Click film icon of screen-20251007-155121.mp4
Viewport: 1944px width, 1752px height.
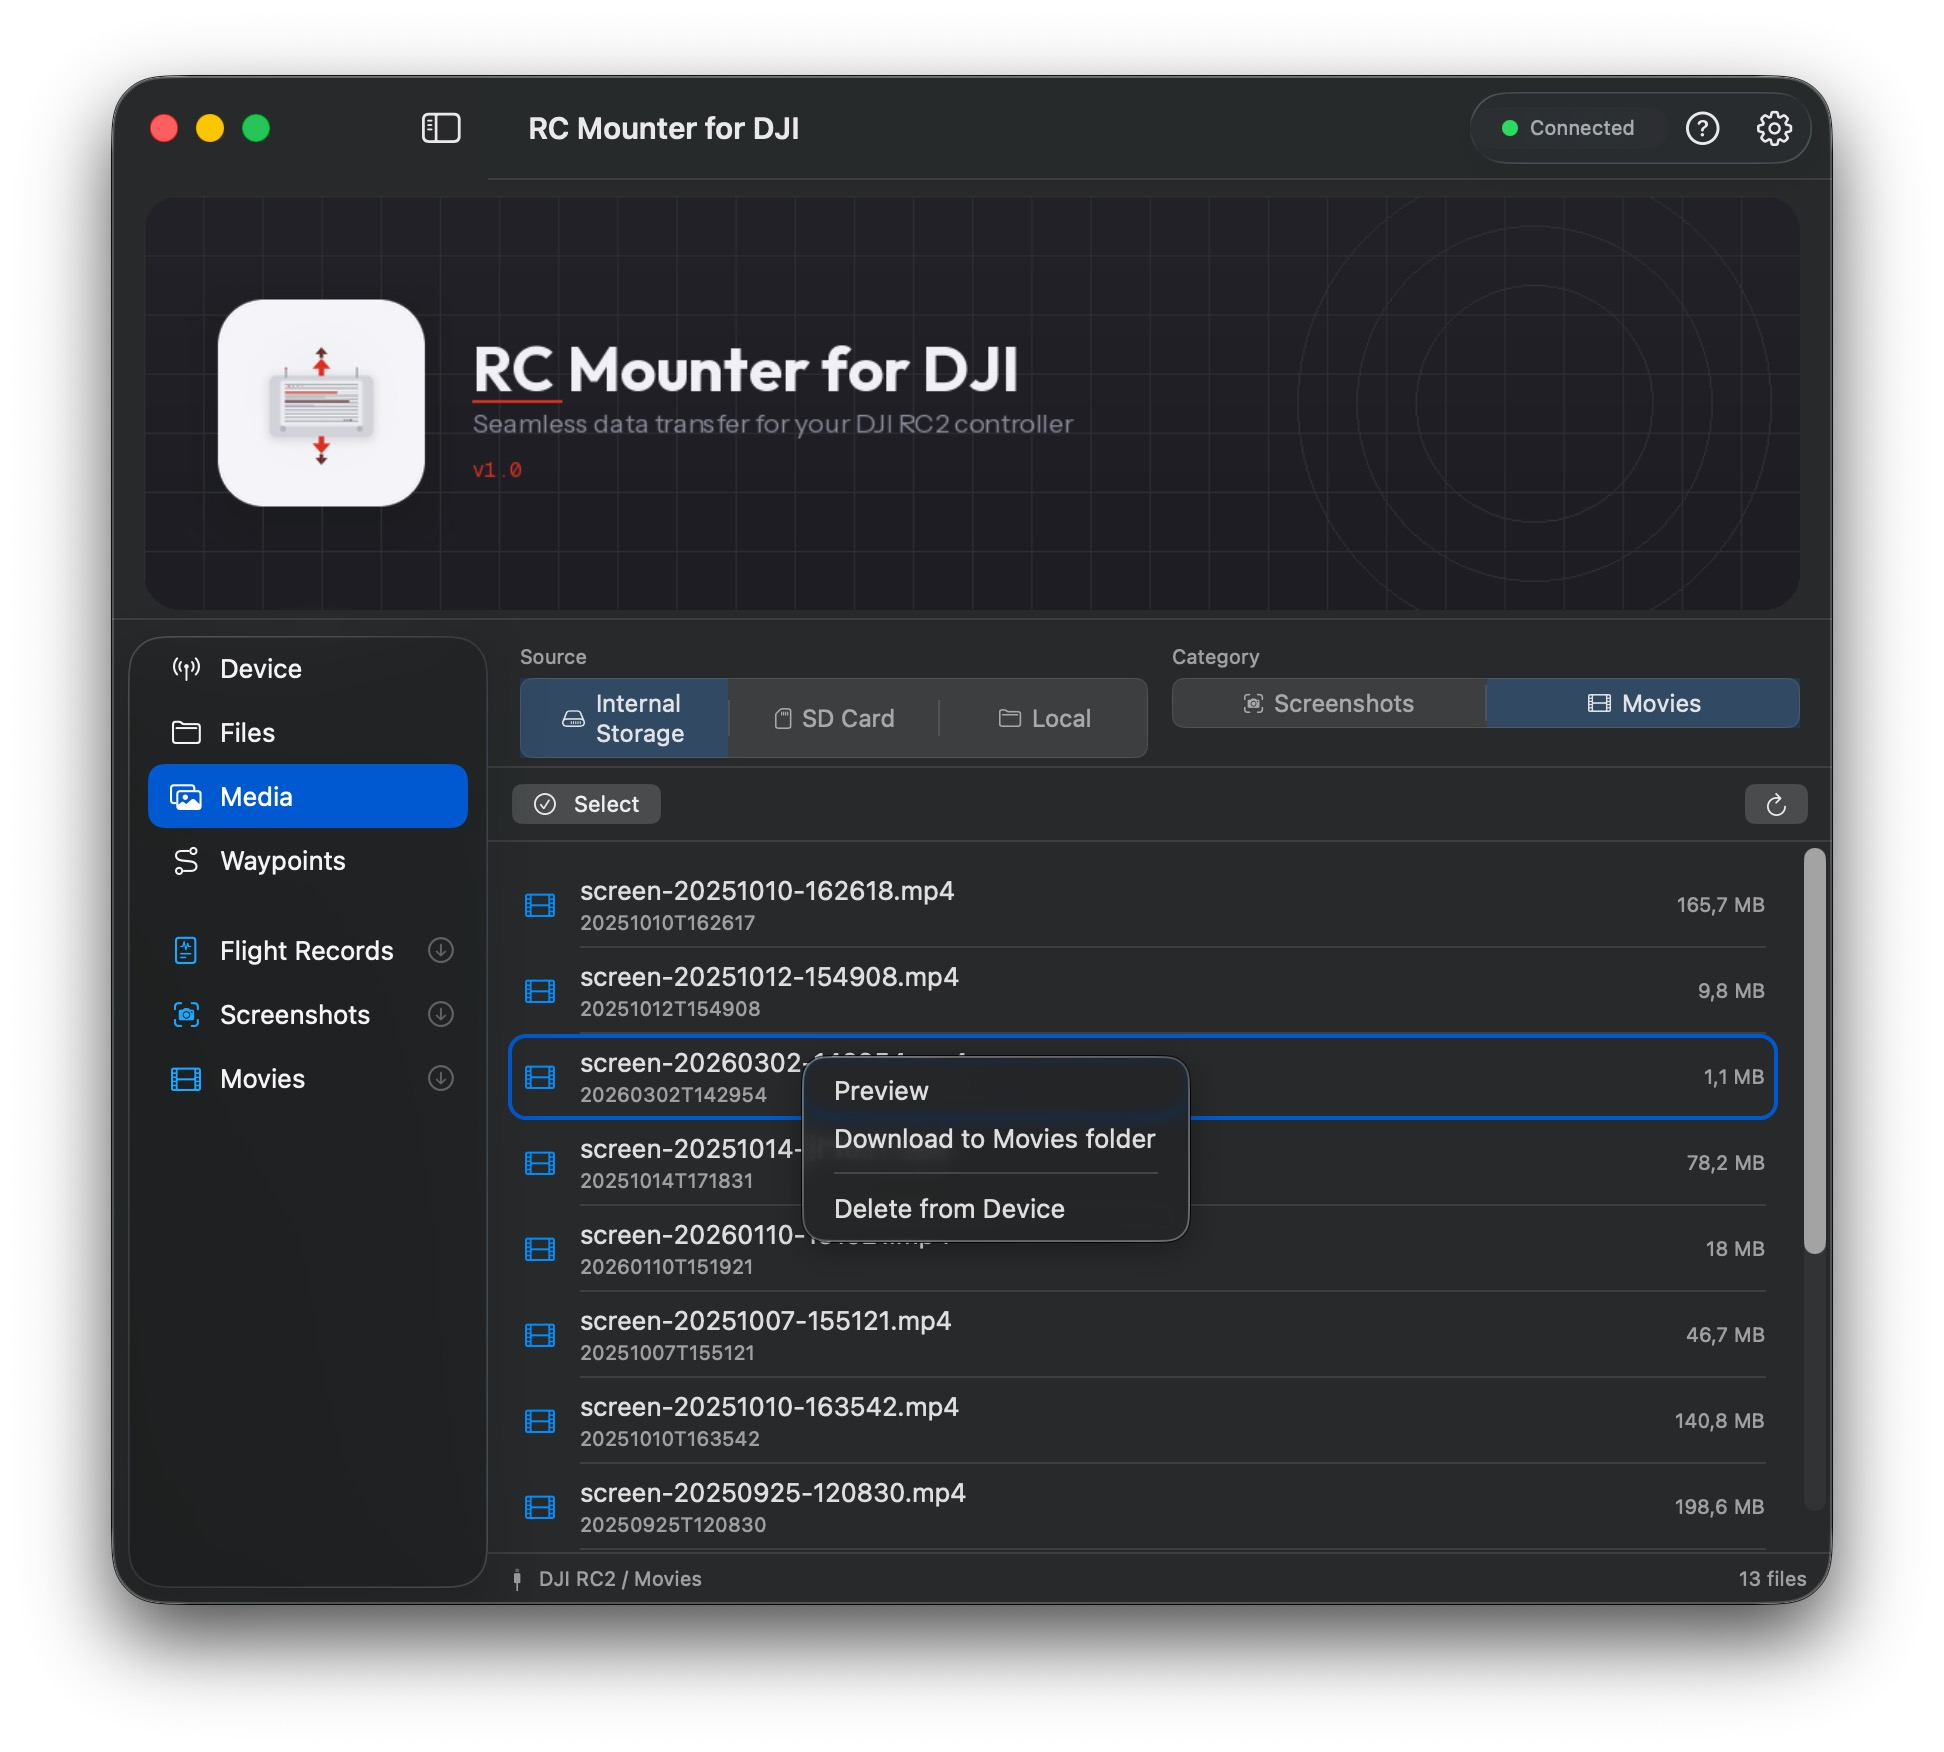point(540,1336)
